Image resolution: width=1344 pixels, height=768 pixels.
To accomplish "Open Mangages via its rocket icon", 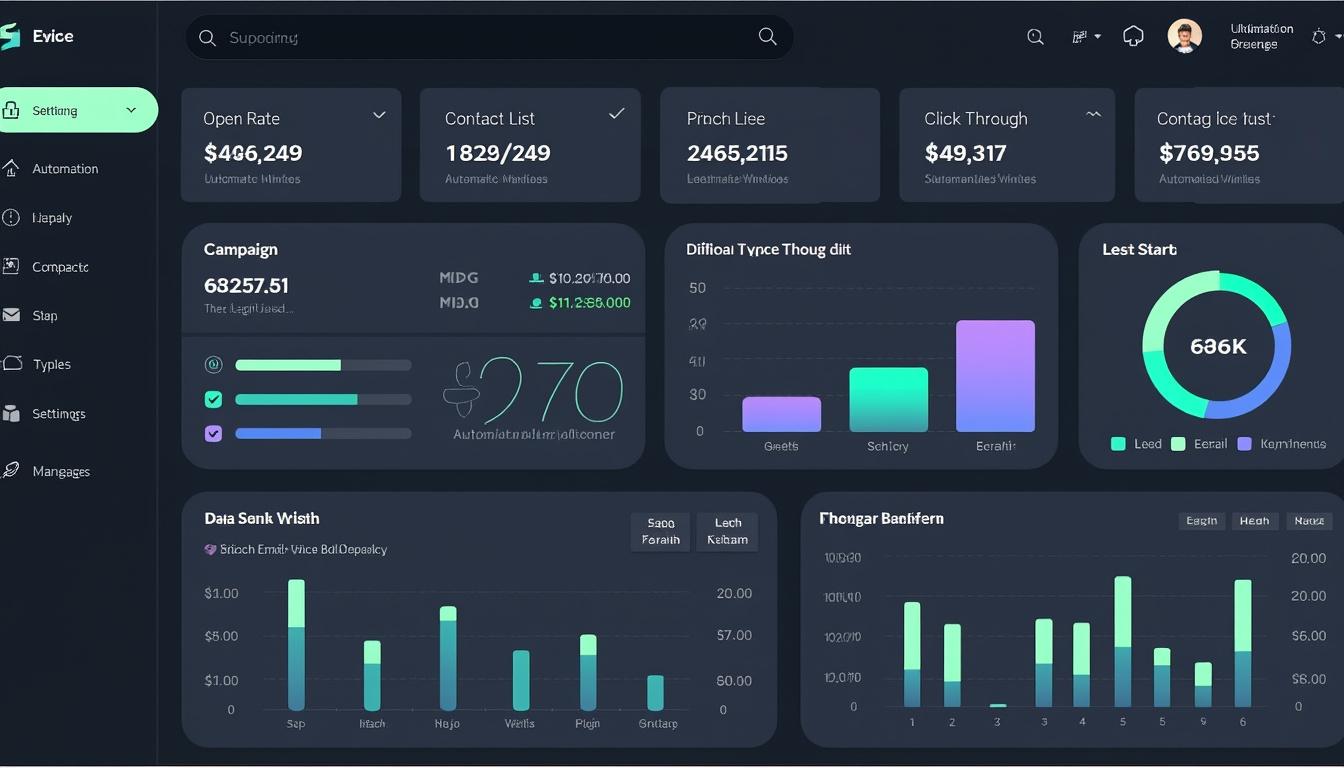I will (x=11, y=470).
